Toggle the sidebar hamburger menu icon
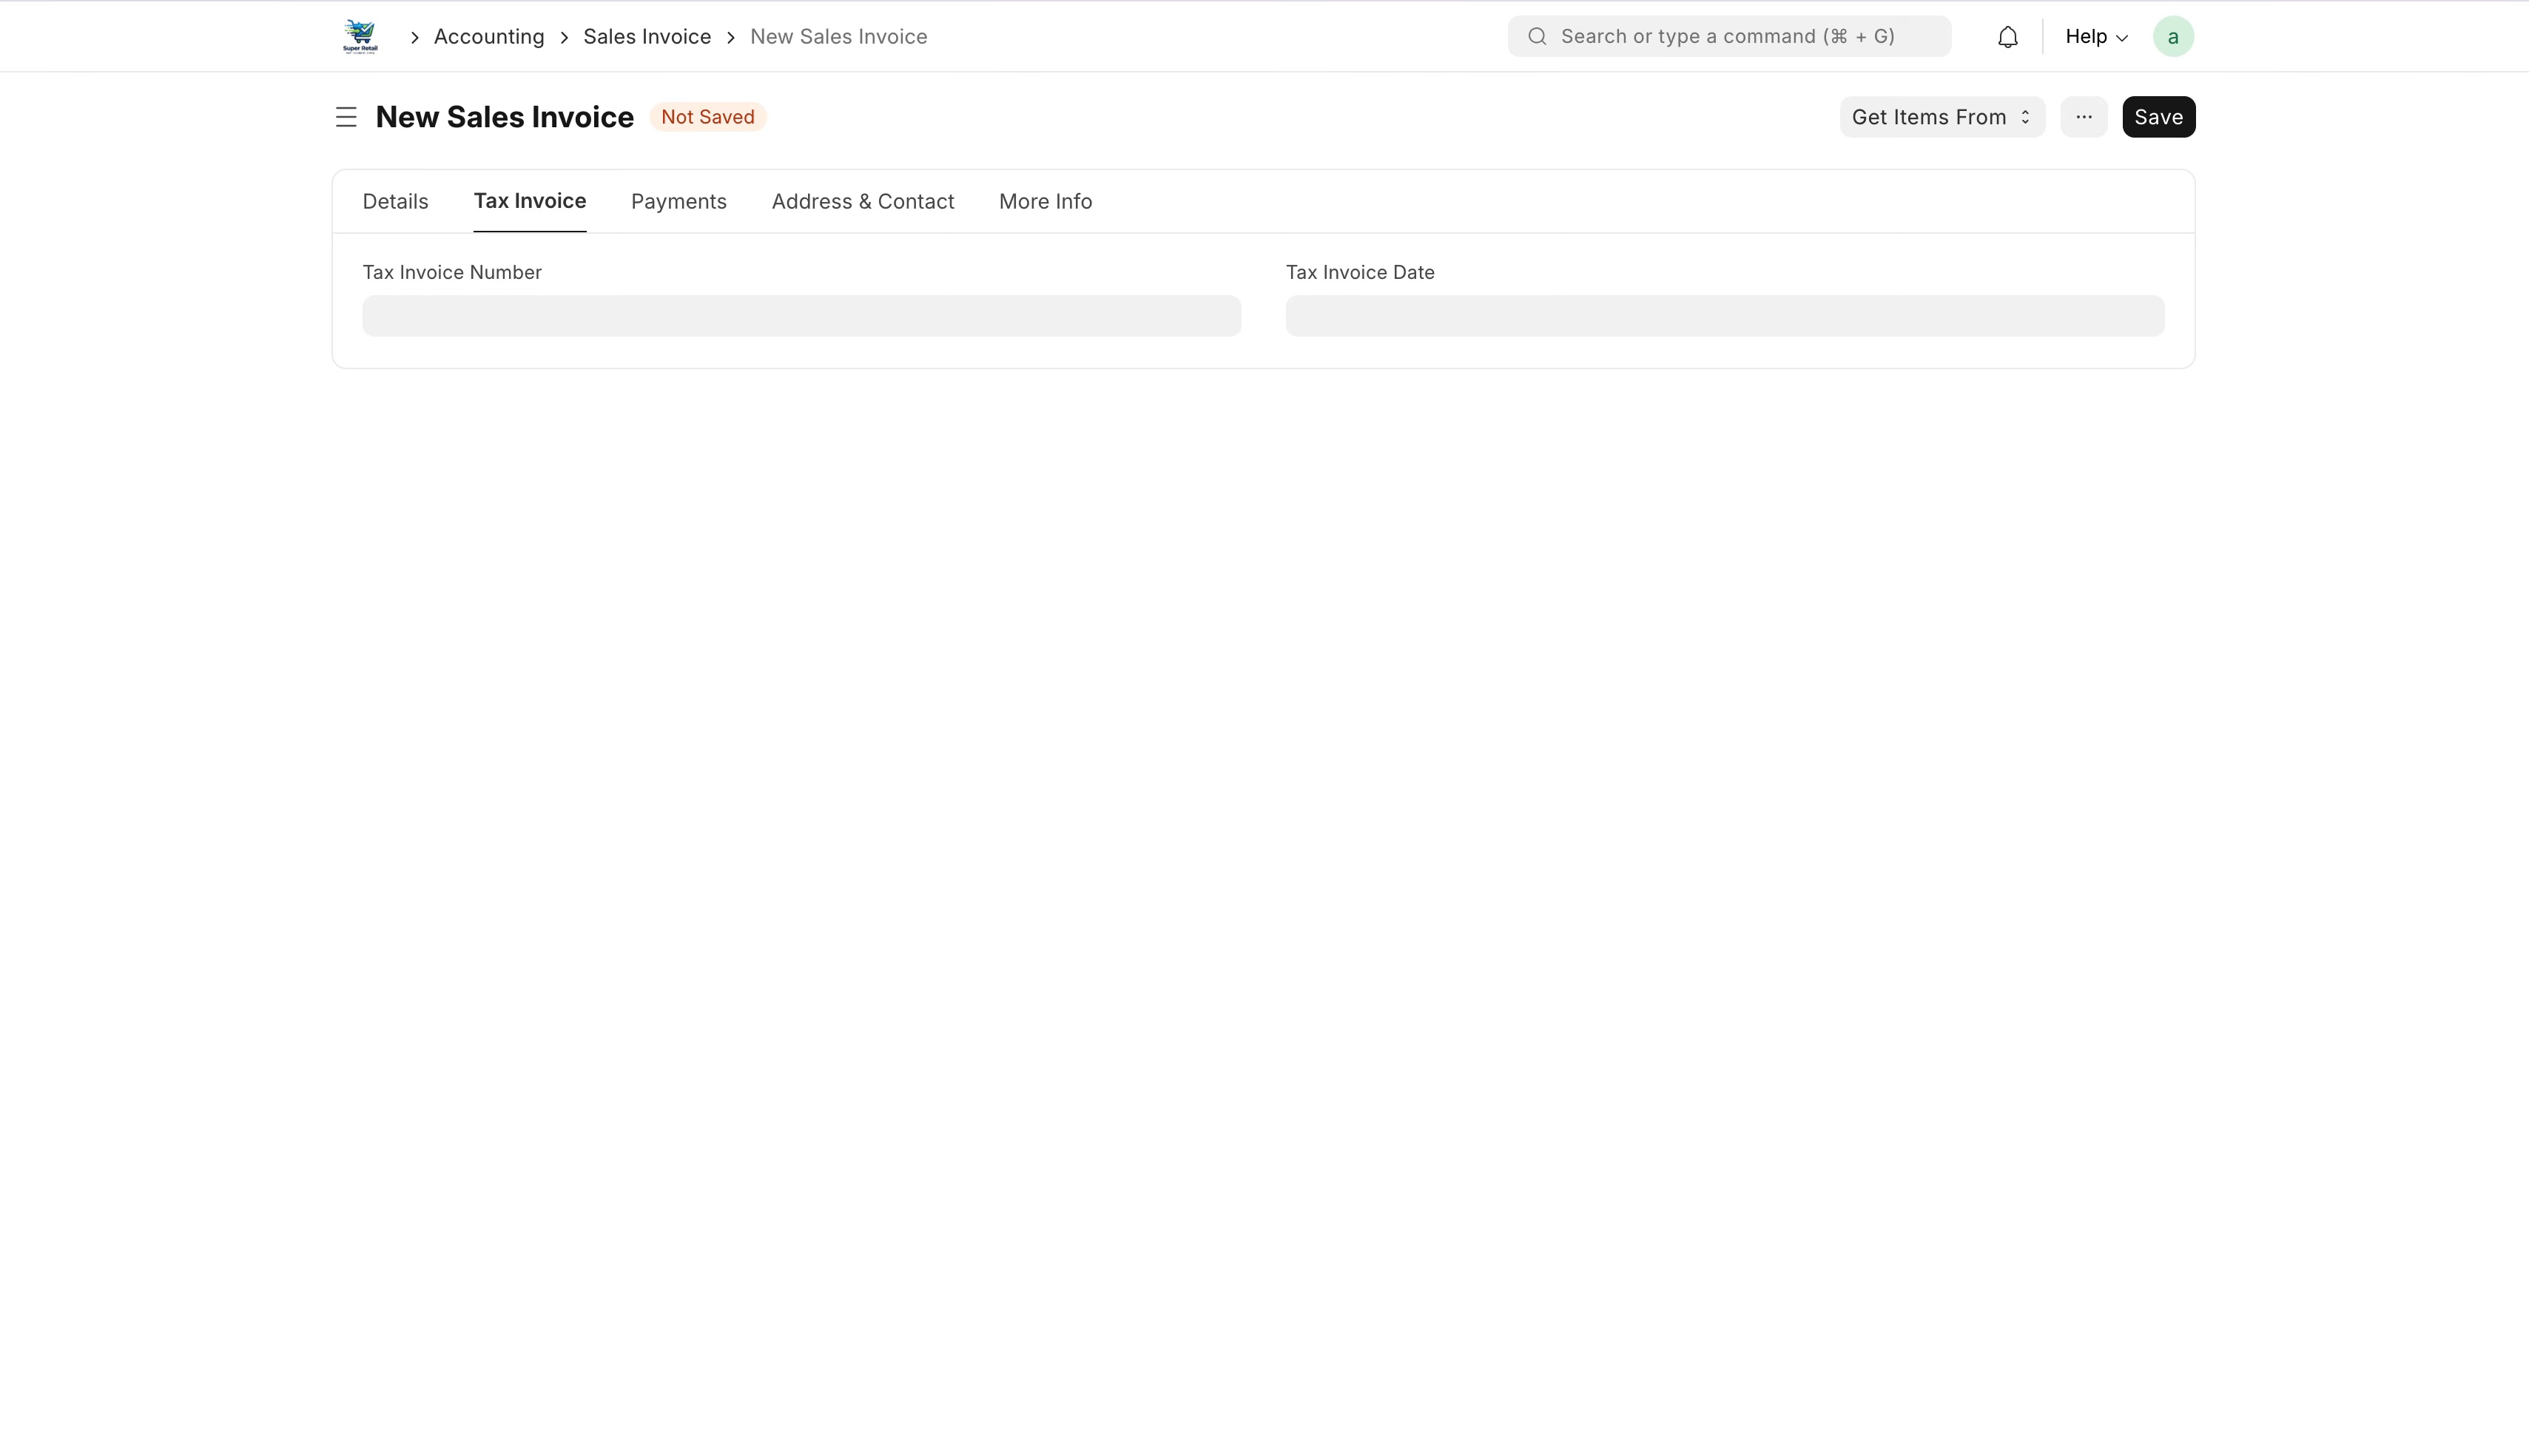This screenshot has height=1456, width=2529. 346,117
